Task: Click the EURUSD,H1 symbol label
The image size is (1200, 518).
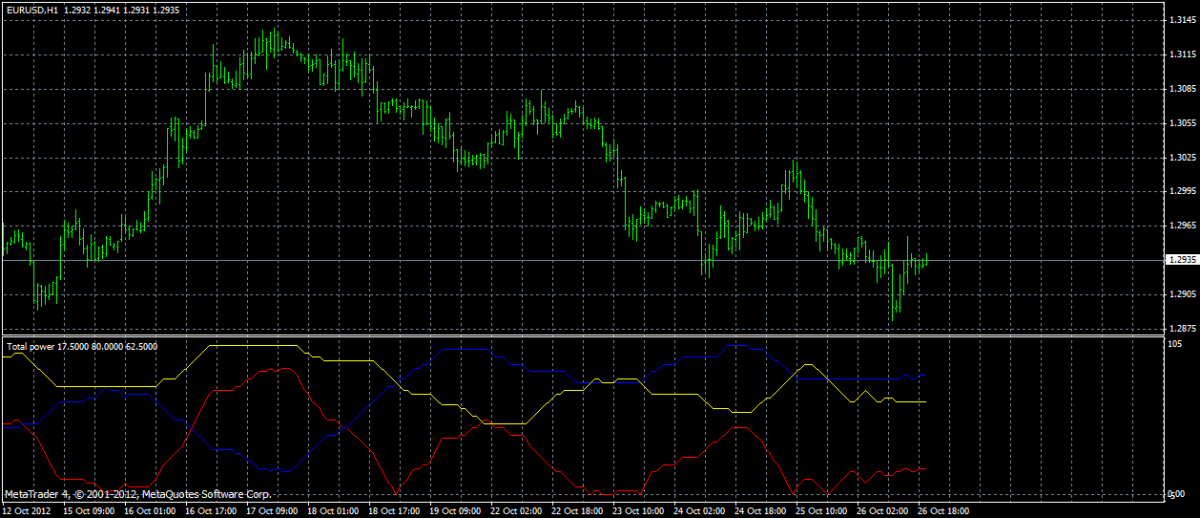Action: click(x=31, y=8)
